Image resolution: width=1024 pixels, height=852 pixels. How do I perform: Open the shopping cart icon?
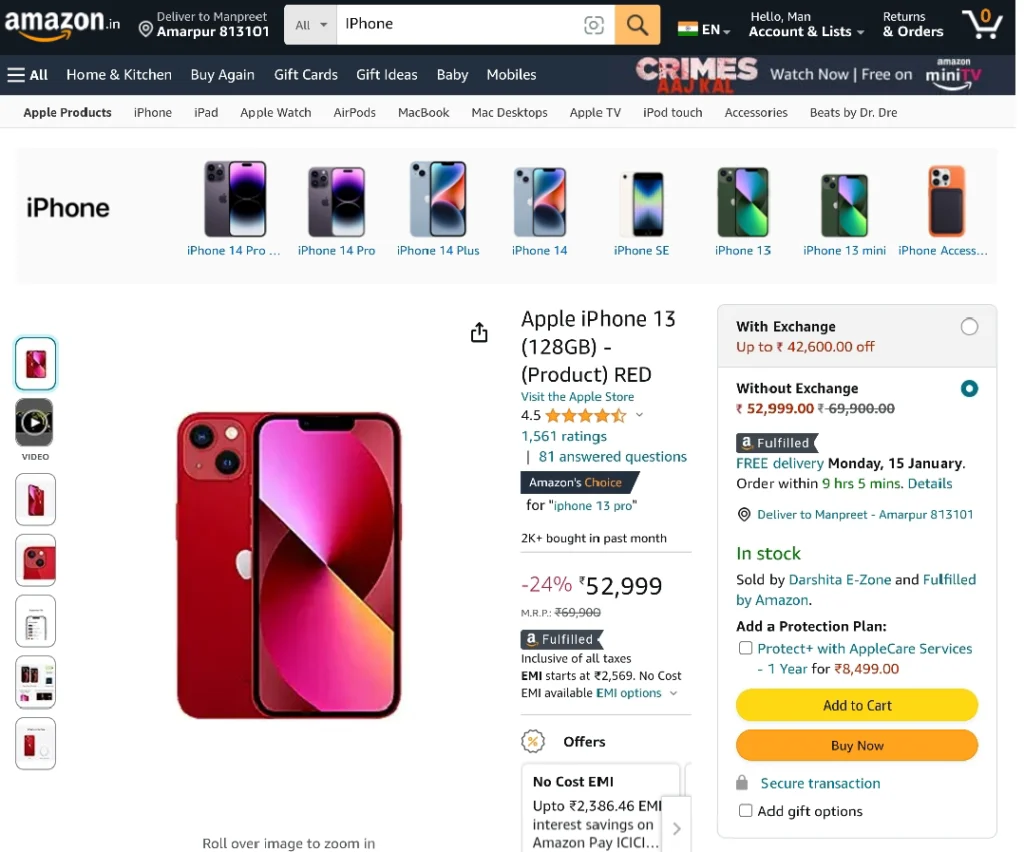pyautogui.click(x=982, y=24)
